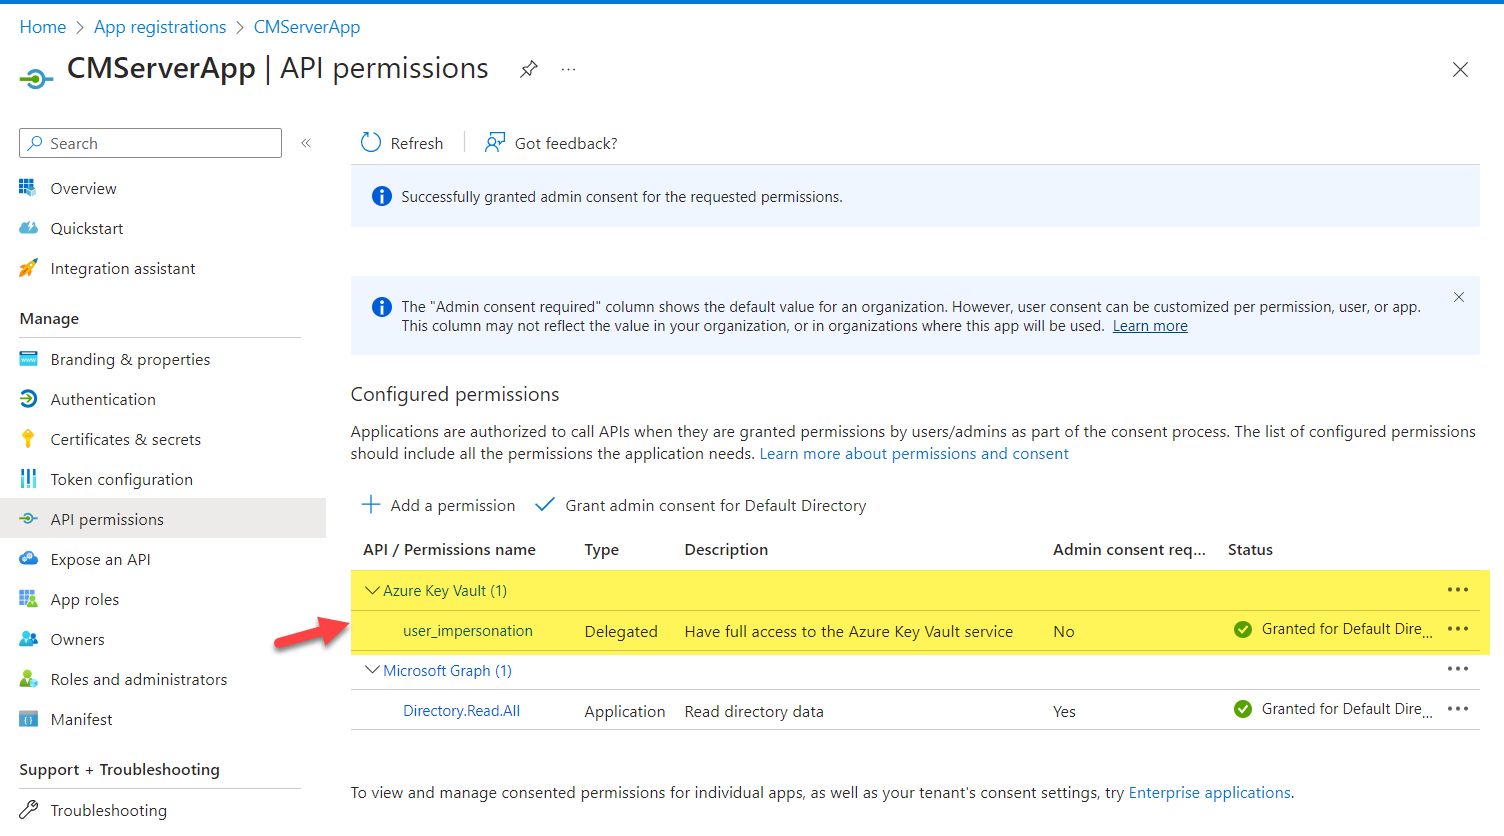Open the Overview menu item
Image resolution: width=1504 pixels, height=836 pixels.
[x=83, y=188]
